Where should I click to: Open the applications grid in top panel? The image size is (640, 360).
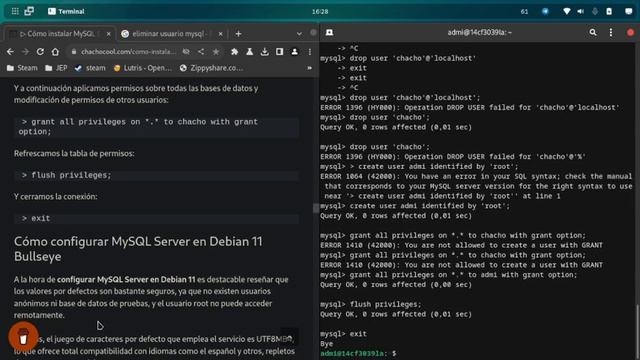pyautogui.click(x=15, y=11)
